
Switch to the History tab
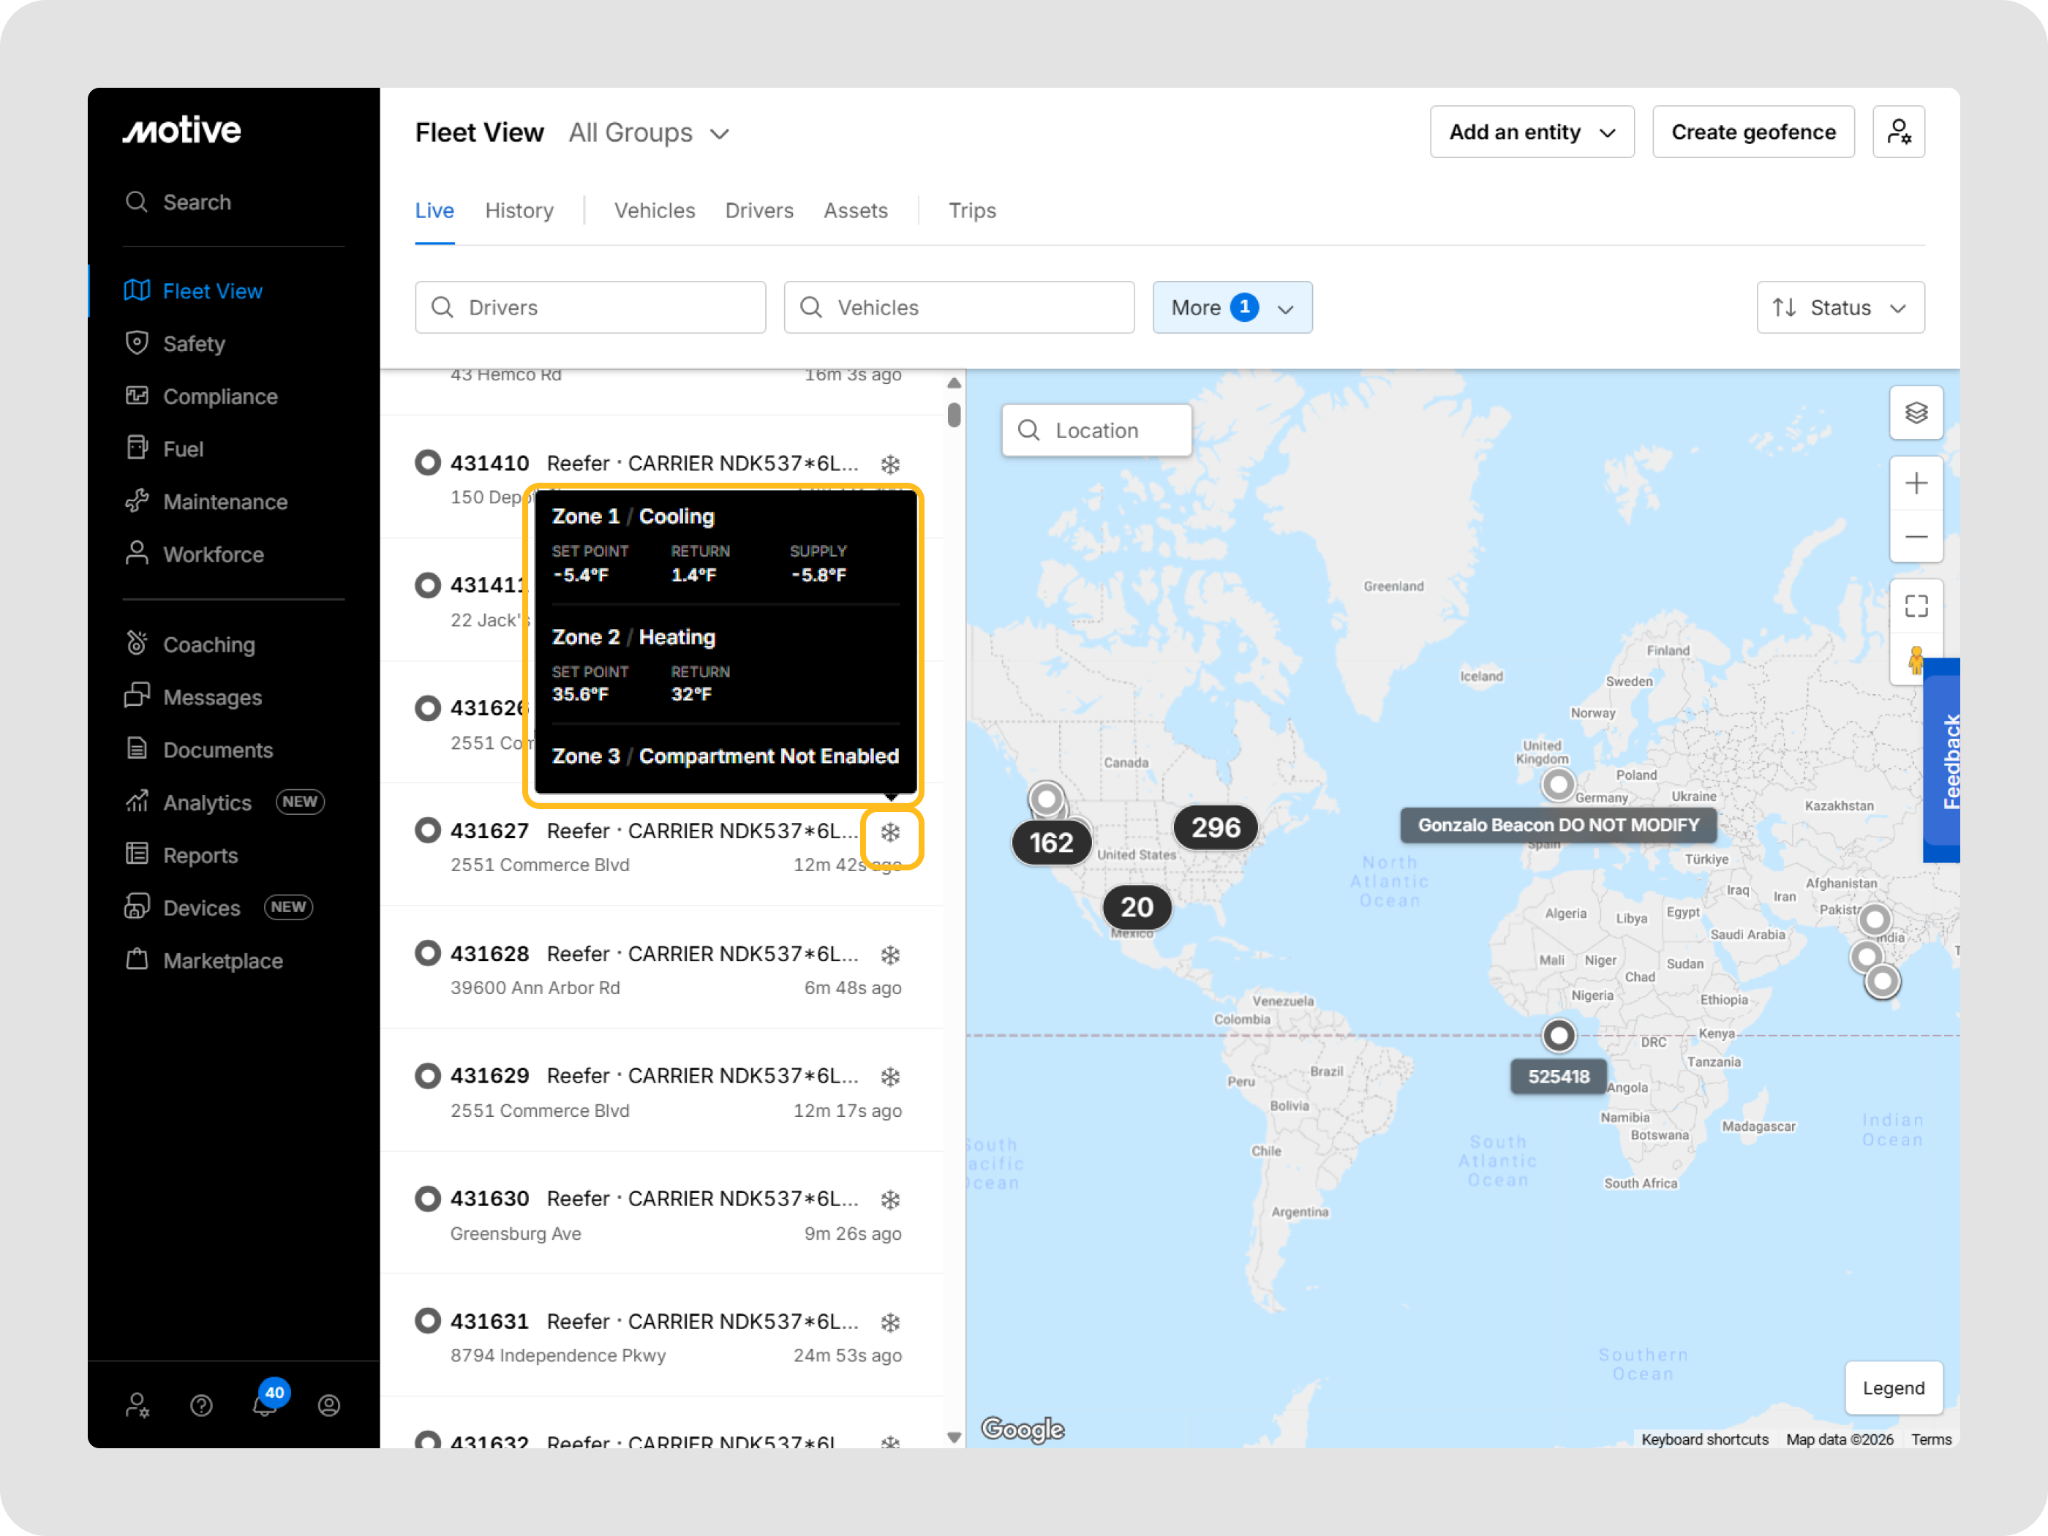pos(519,211)
